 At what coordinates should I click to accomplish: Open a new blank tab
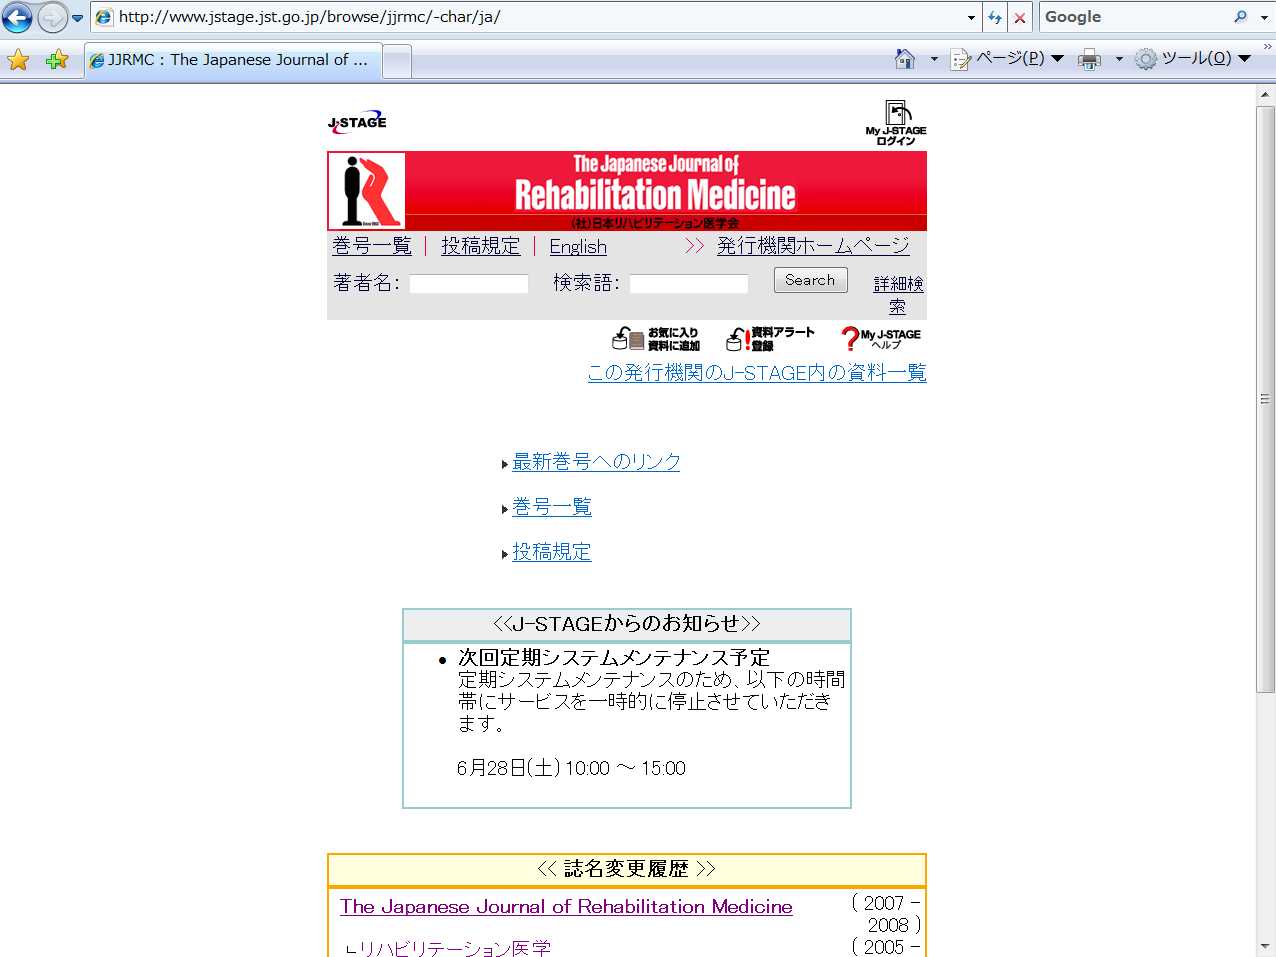pos(397,61)
